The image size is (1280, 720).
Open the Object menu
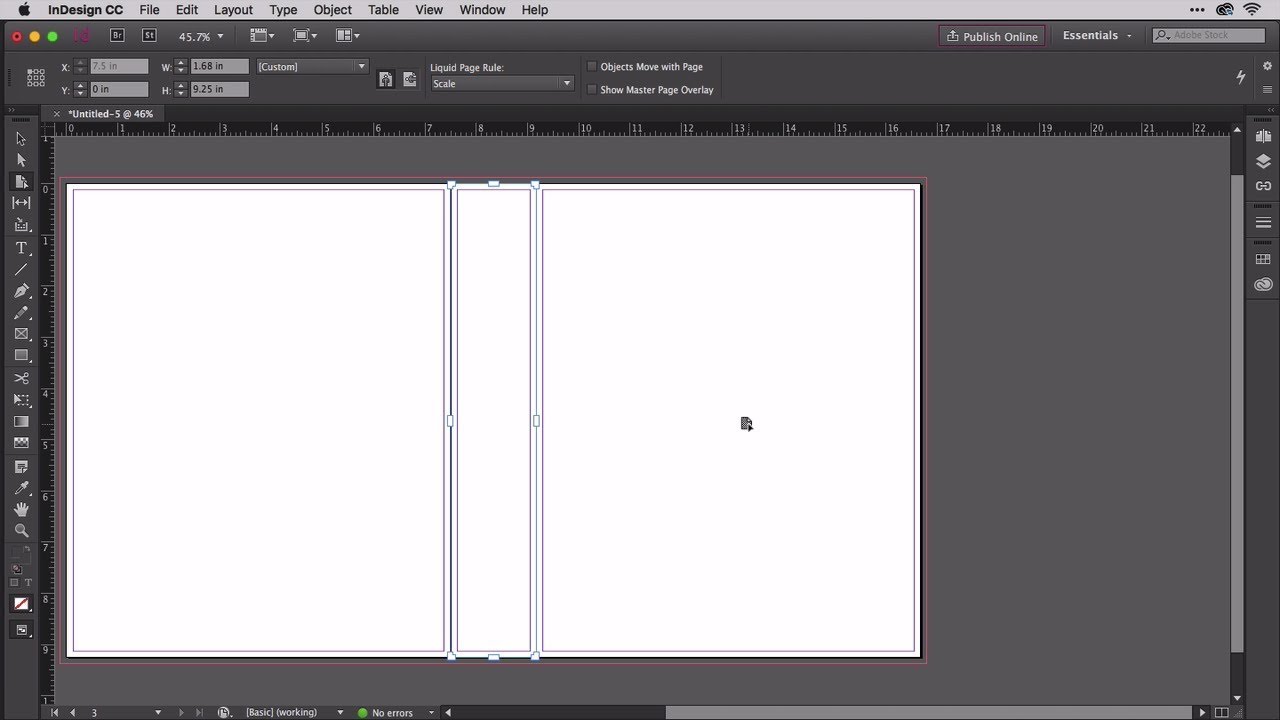[333, 10]
